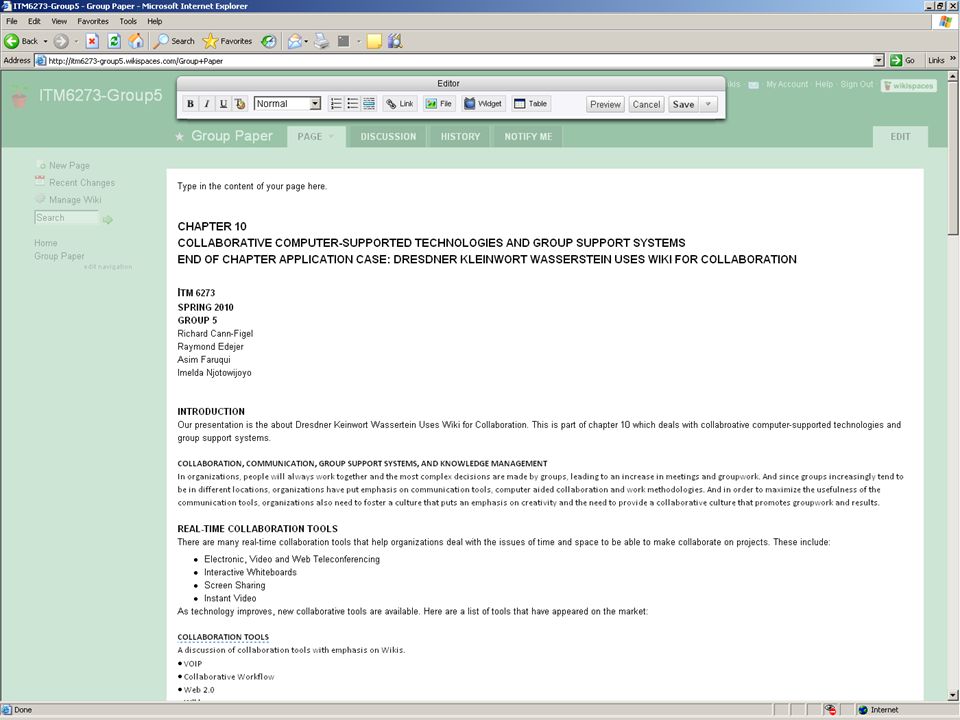The width and height of the screenshot is (960, 720).
Task: Click the Go button beside address bar
Action: pyautogui.click(x=902, y=60)
